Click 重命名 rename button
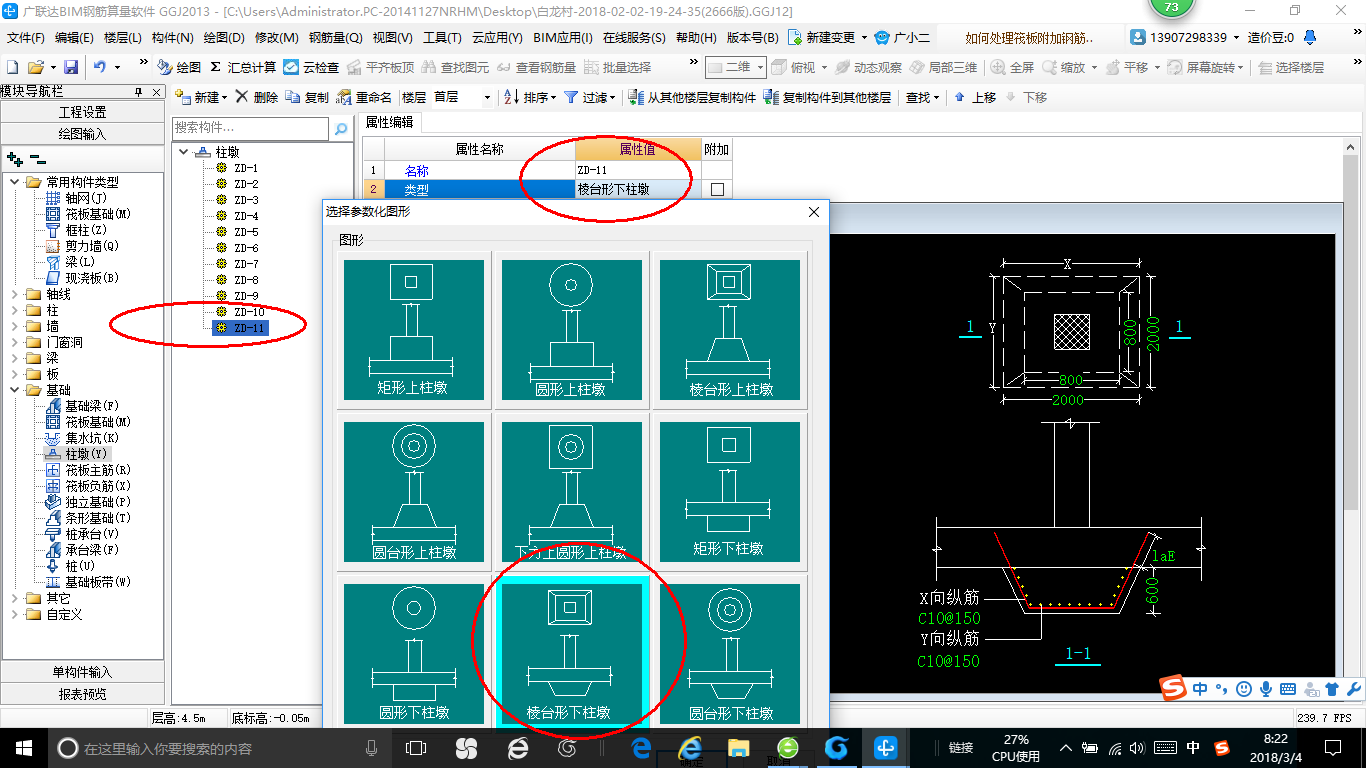1366x768 pixels. coord(364,97)
